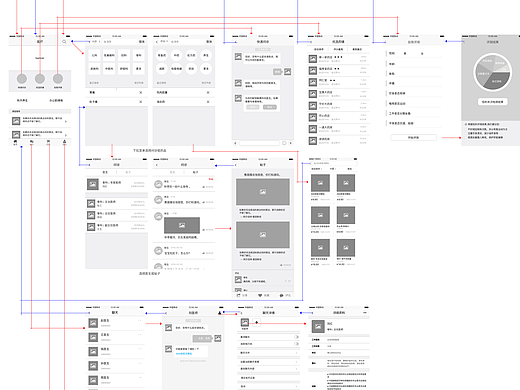Screen dimensions: 520x390
Task: Open category dropdown in square-tile search wireframe
Action: tap(96, 42)
